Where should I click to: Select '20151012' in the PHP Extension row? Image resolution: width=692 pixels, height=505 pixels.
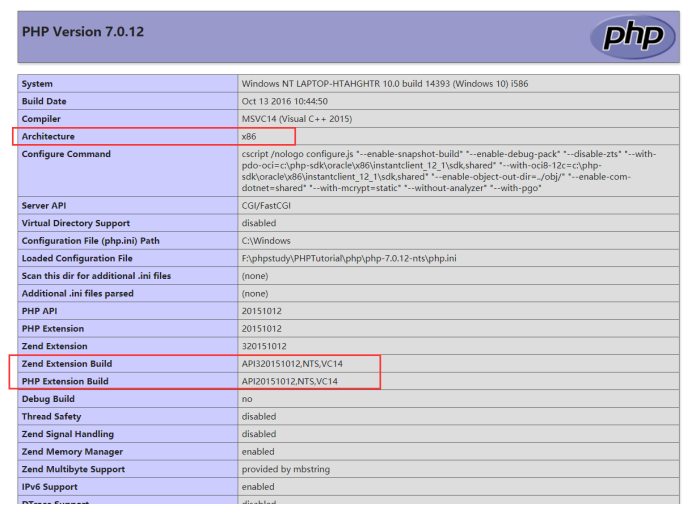(x=261, y=328)
